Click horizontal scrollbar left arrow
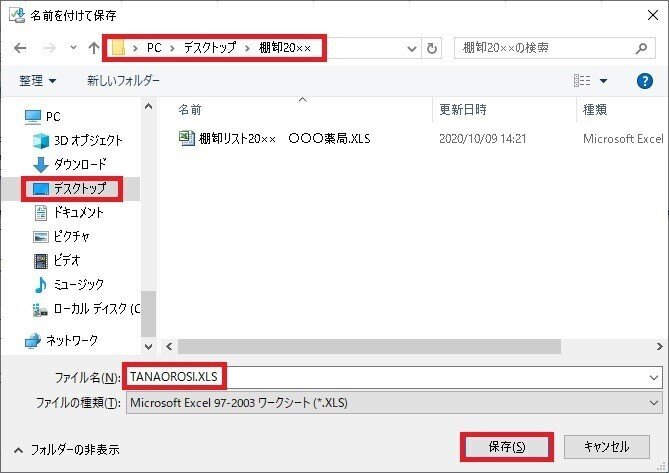Screen dimensions: 669x473 169,346
